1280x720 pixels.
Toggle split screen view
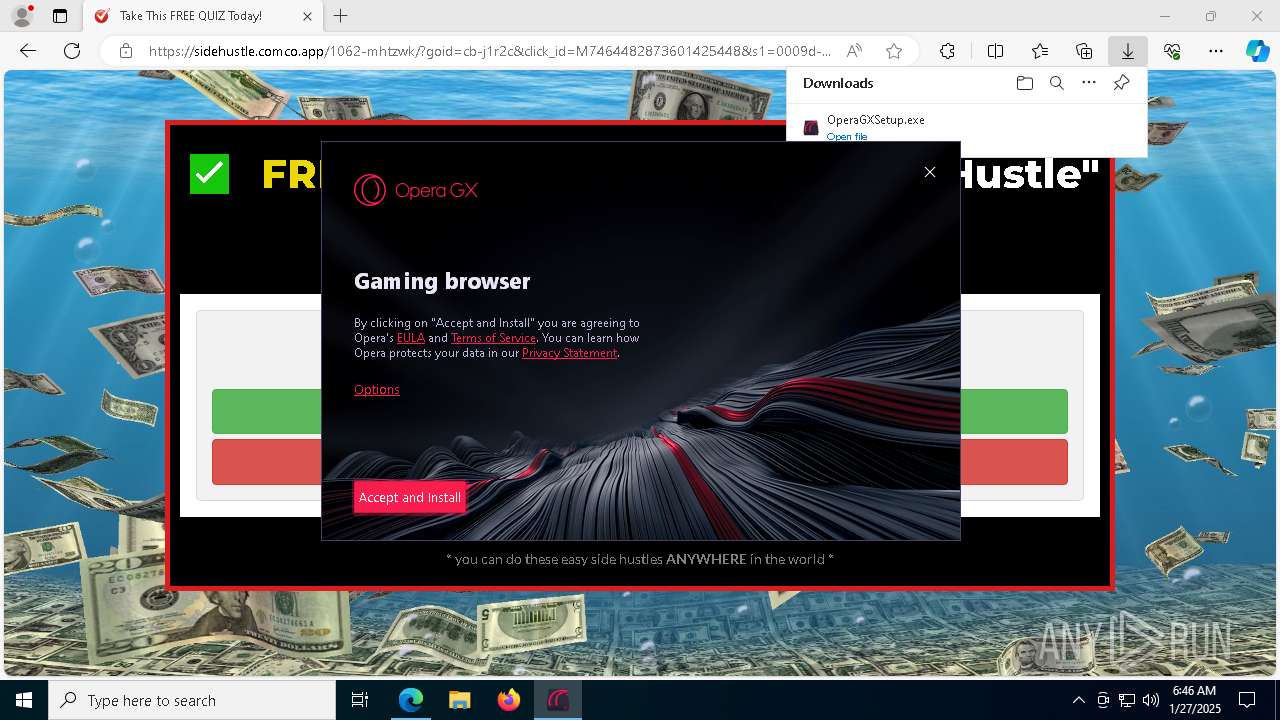pos(995,51)
